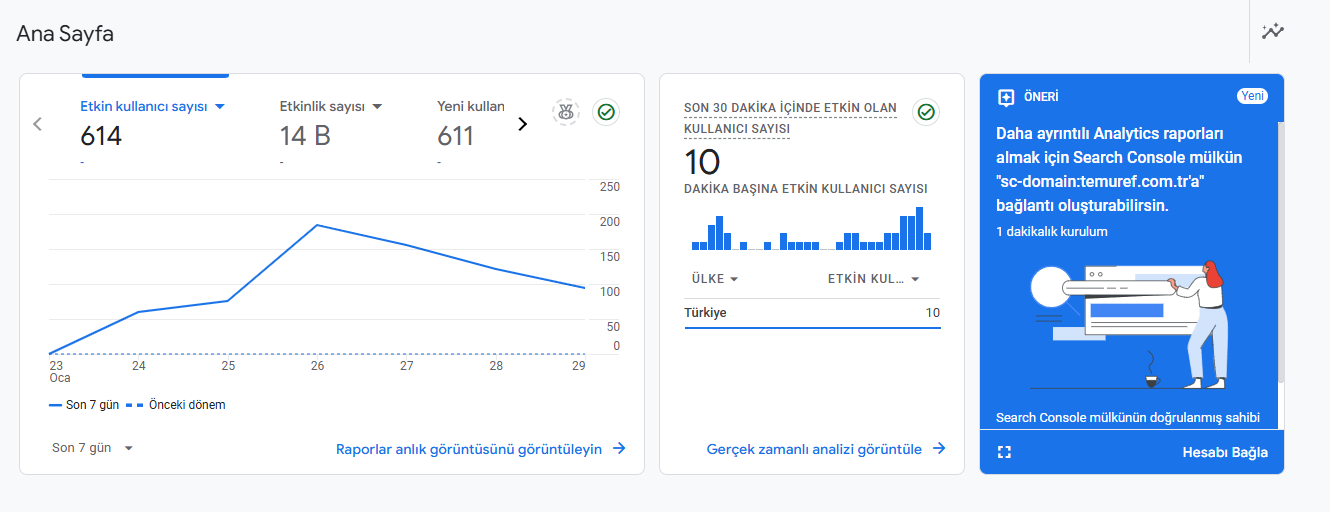Click the '1 dakikalık kurulum' text
The height and width of the screenshot is (512, 1330).
click(1052, 231)
